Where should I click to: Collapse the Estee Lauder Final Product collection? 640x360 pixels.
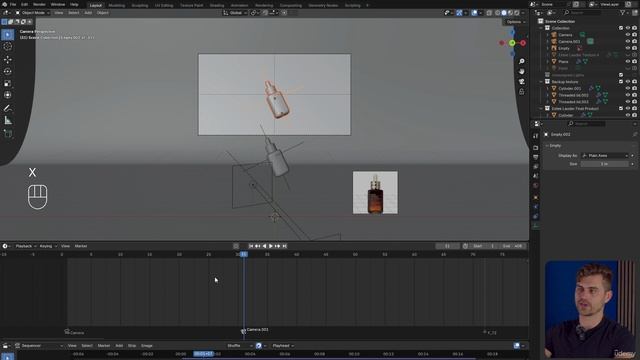(542, 109)
